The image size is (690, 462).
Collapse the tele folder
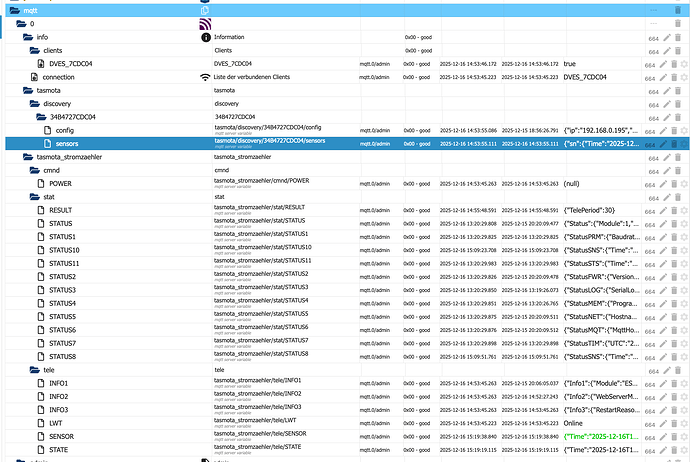coord(36,370)
